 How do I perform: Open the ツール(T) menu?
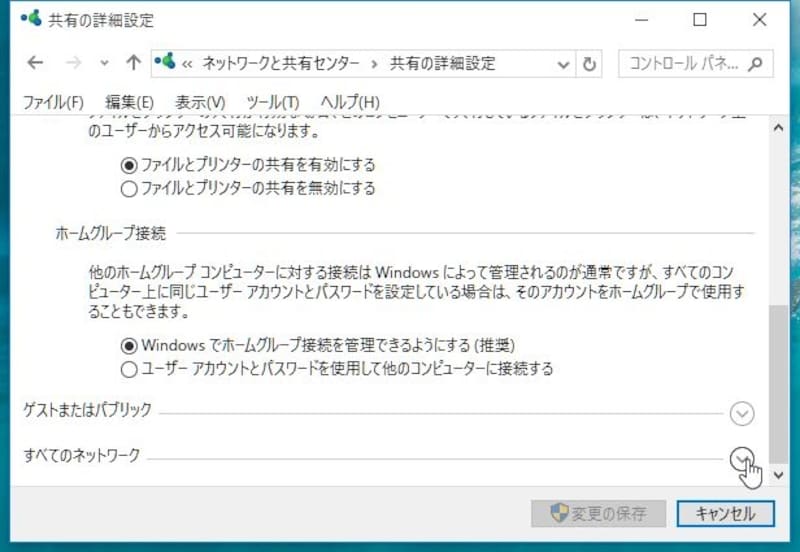(x=273, y=102)
